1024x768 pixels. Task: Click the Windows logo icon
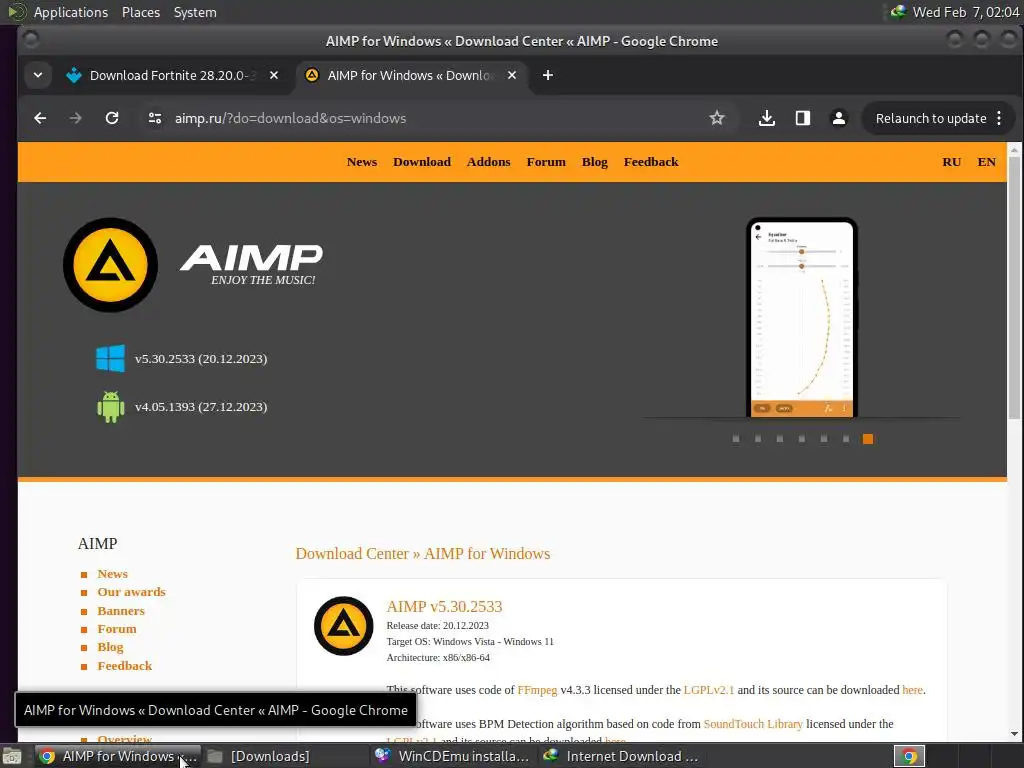(110, 359)
